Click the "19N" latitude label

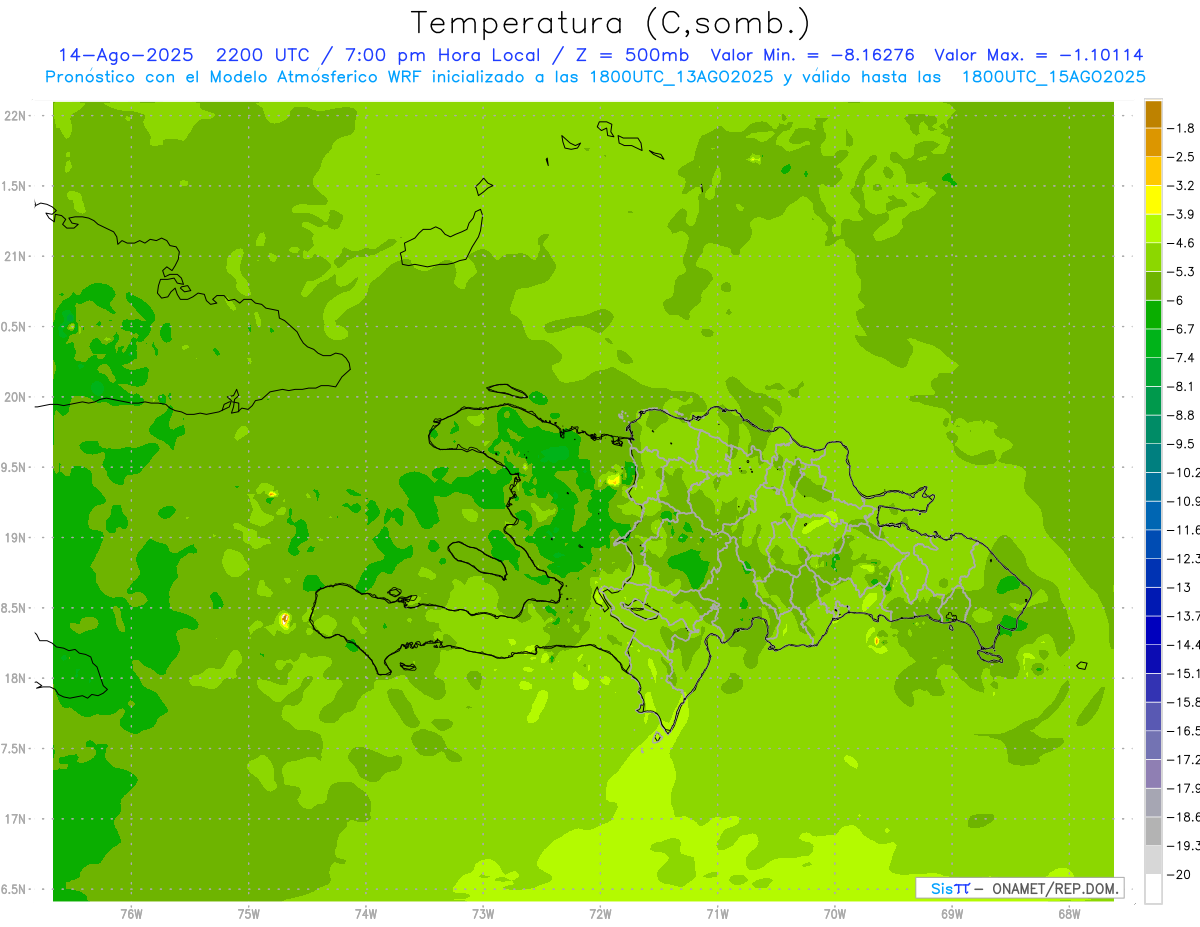[15, 538]
